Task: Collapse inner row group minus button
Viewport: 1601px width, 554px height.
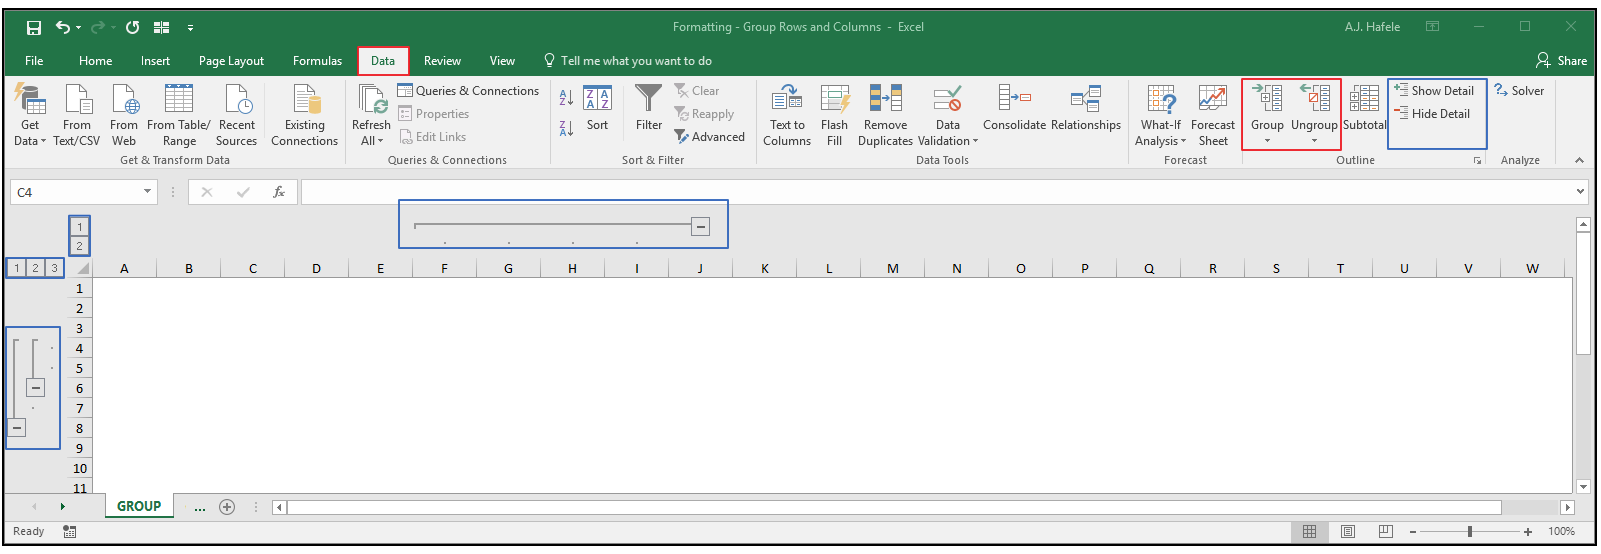Action: [x=36, y=388]
